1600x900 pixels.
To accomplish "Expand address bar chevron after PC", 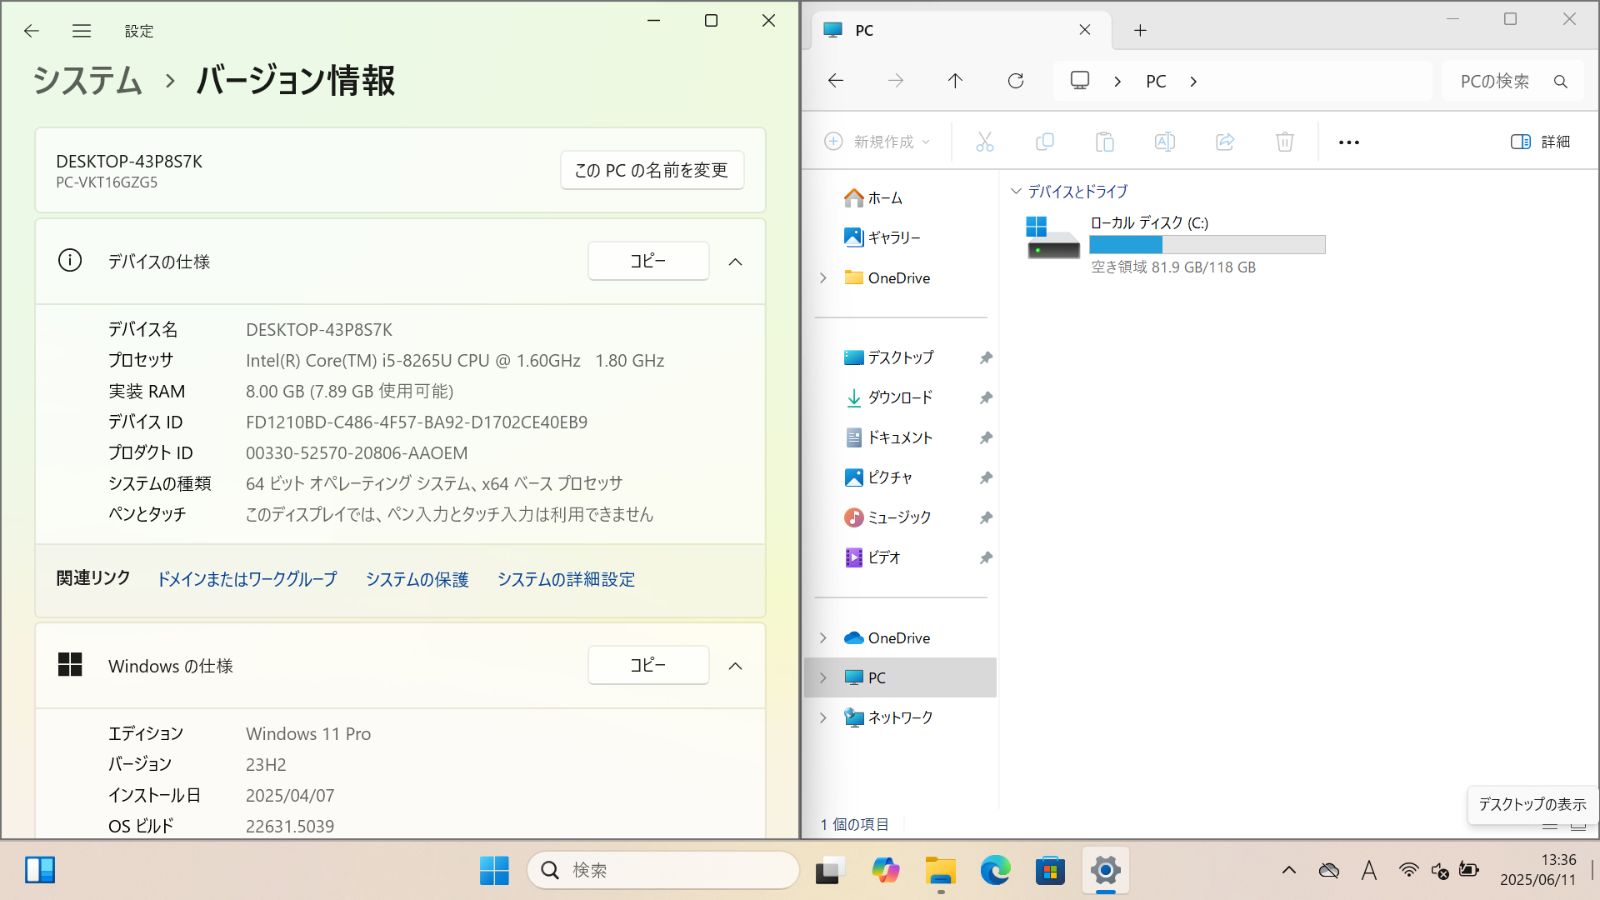I will (x=1193, y=82).
